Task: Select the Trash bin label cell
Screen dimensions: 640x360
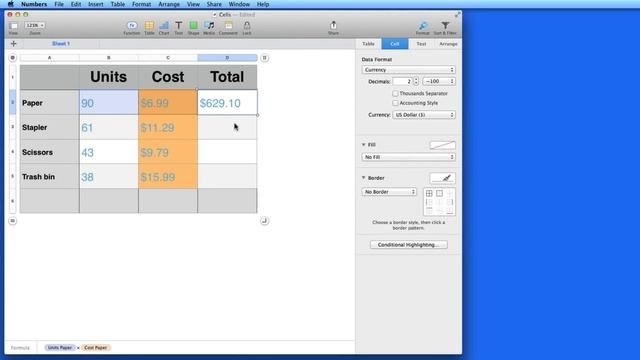Action: point(49,176)
